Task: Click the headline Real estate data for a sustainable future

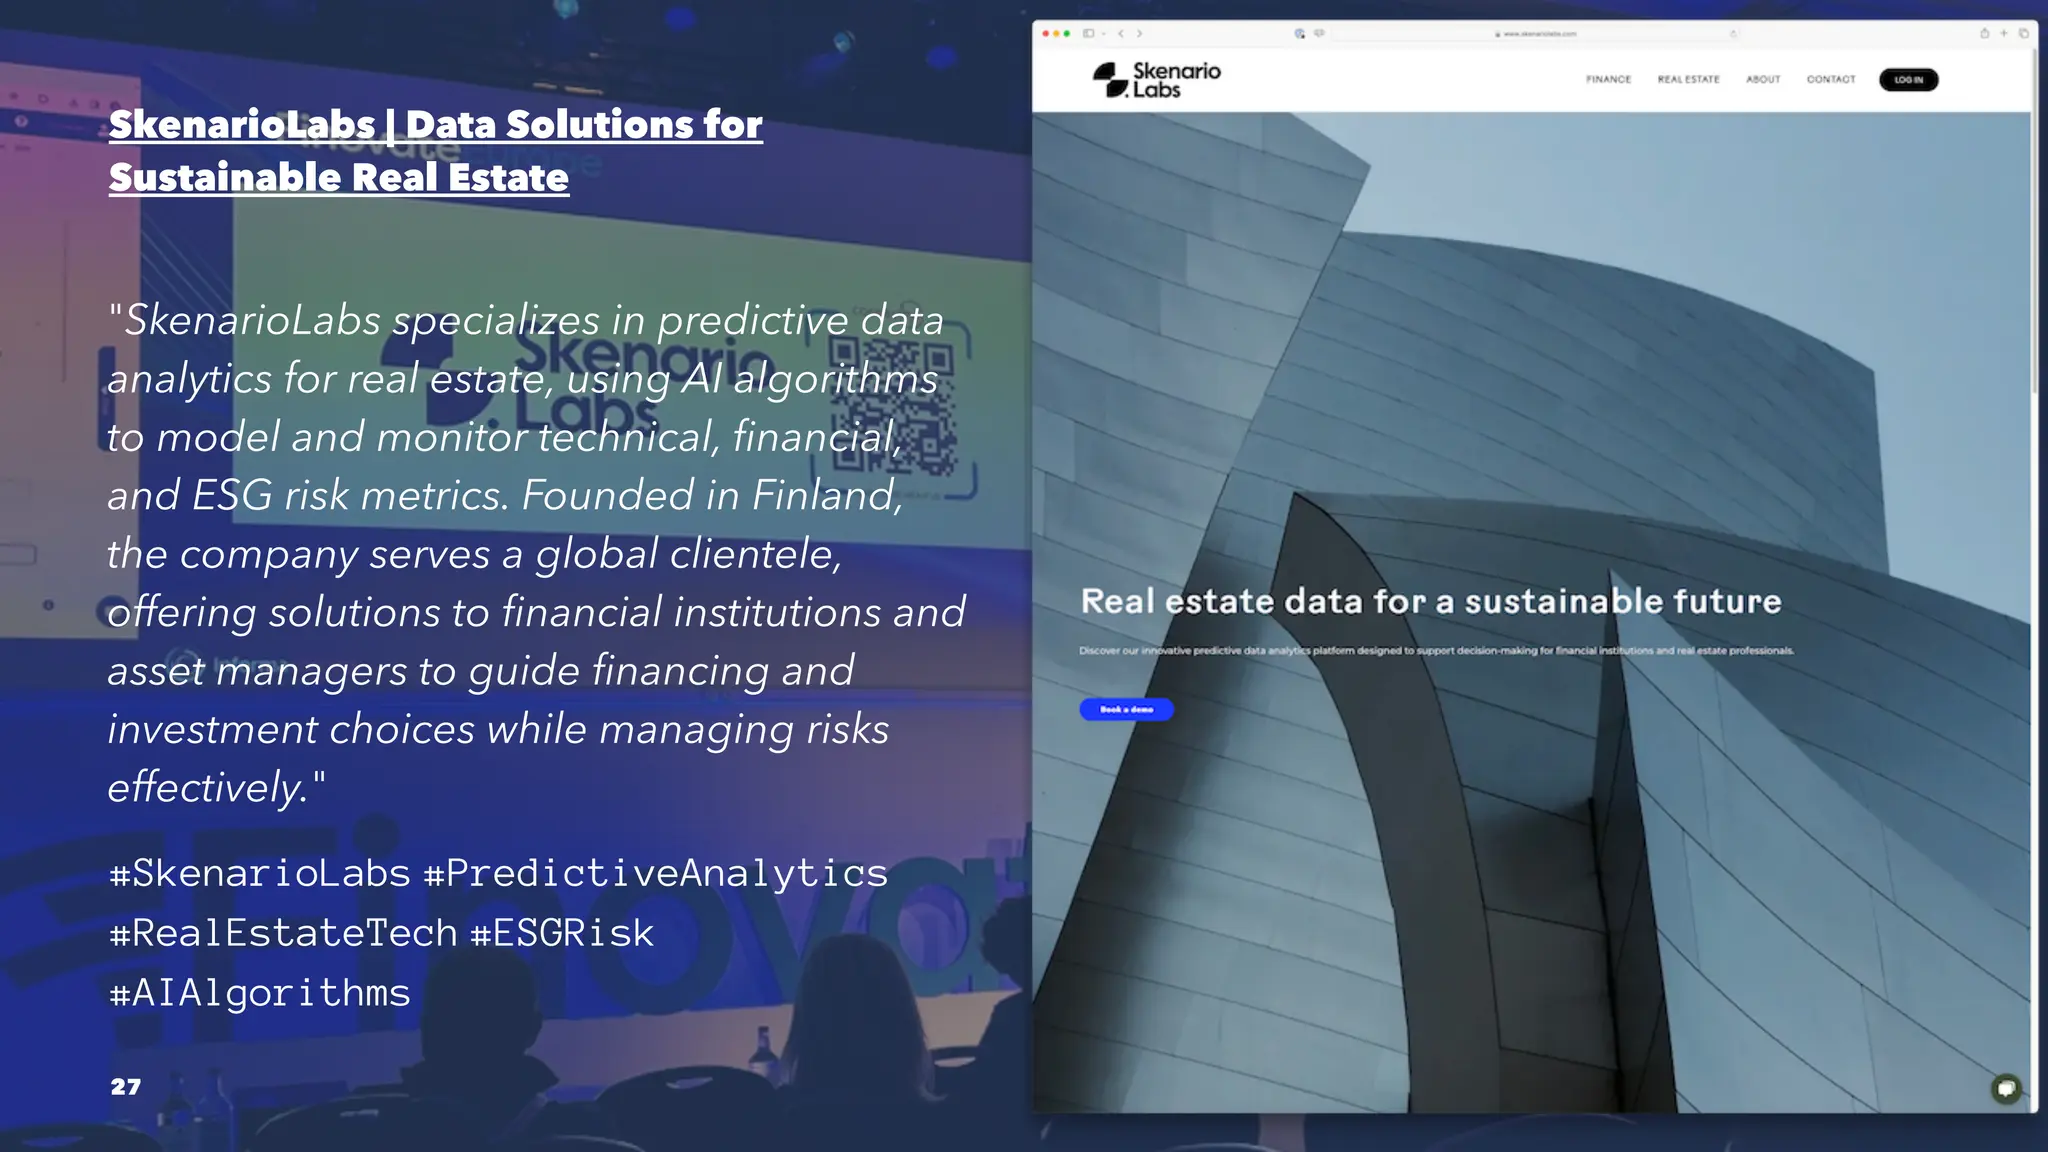Action: click(1431, 601)
